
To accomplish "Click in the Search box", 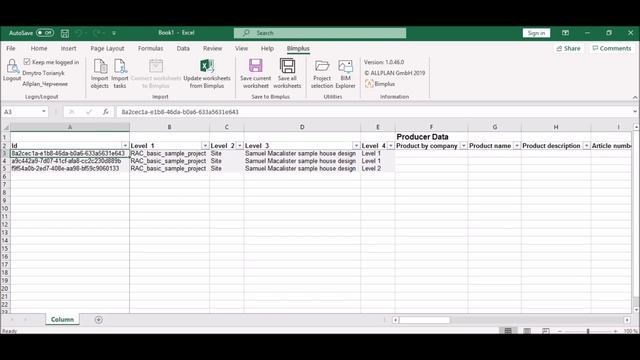I will (x=320, y=33).
